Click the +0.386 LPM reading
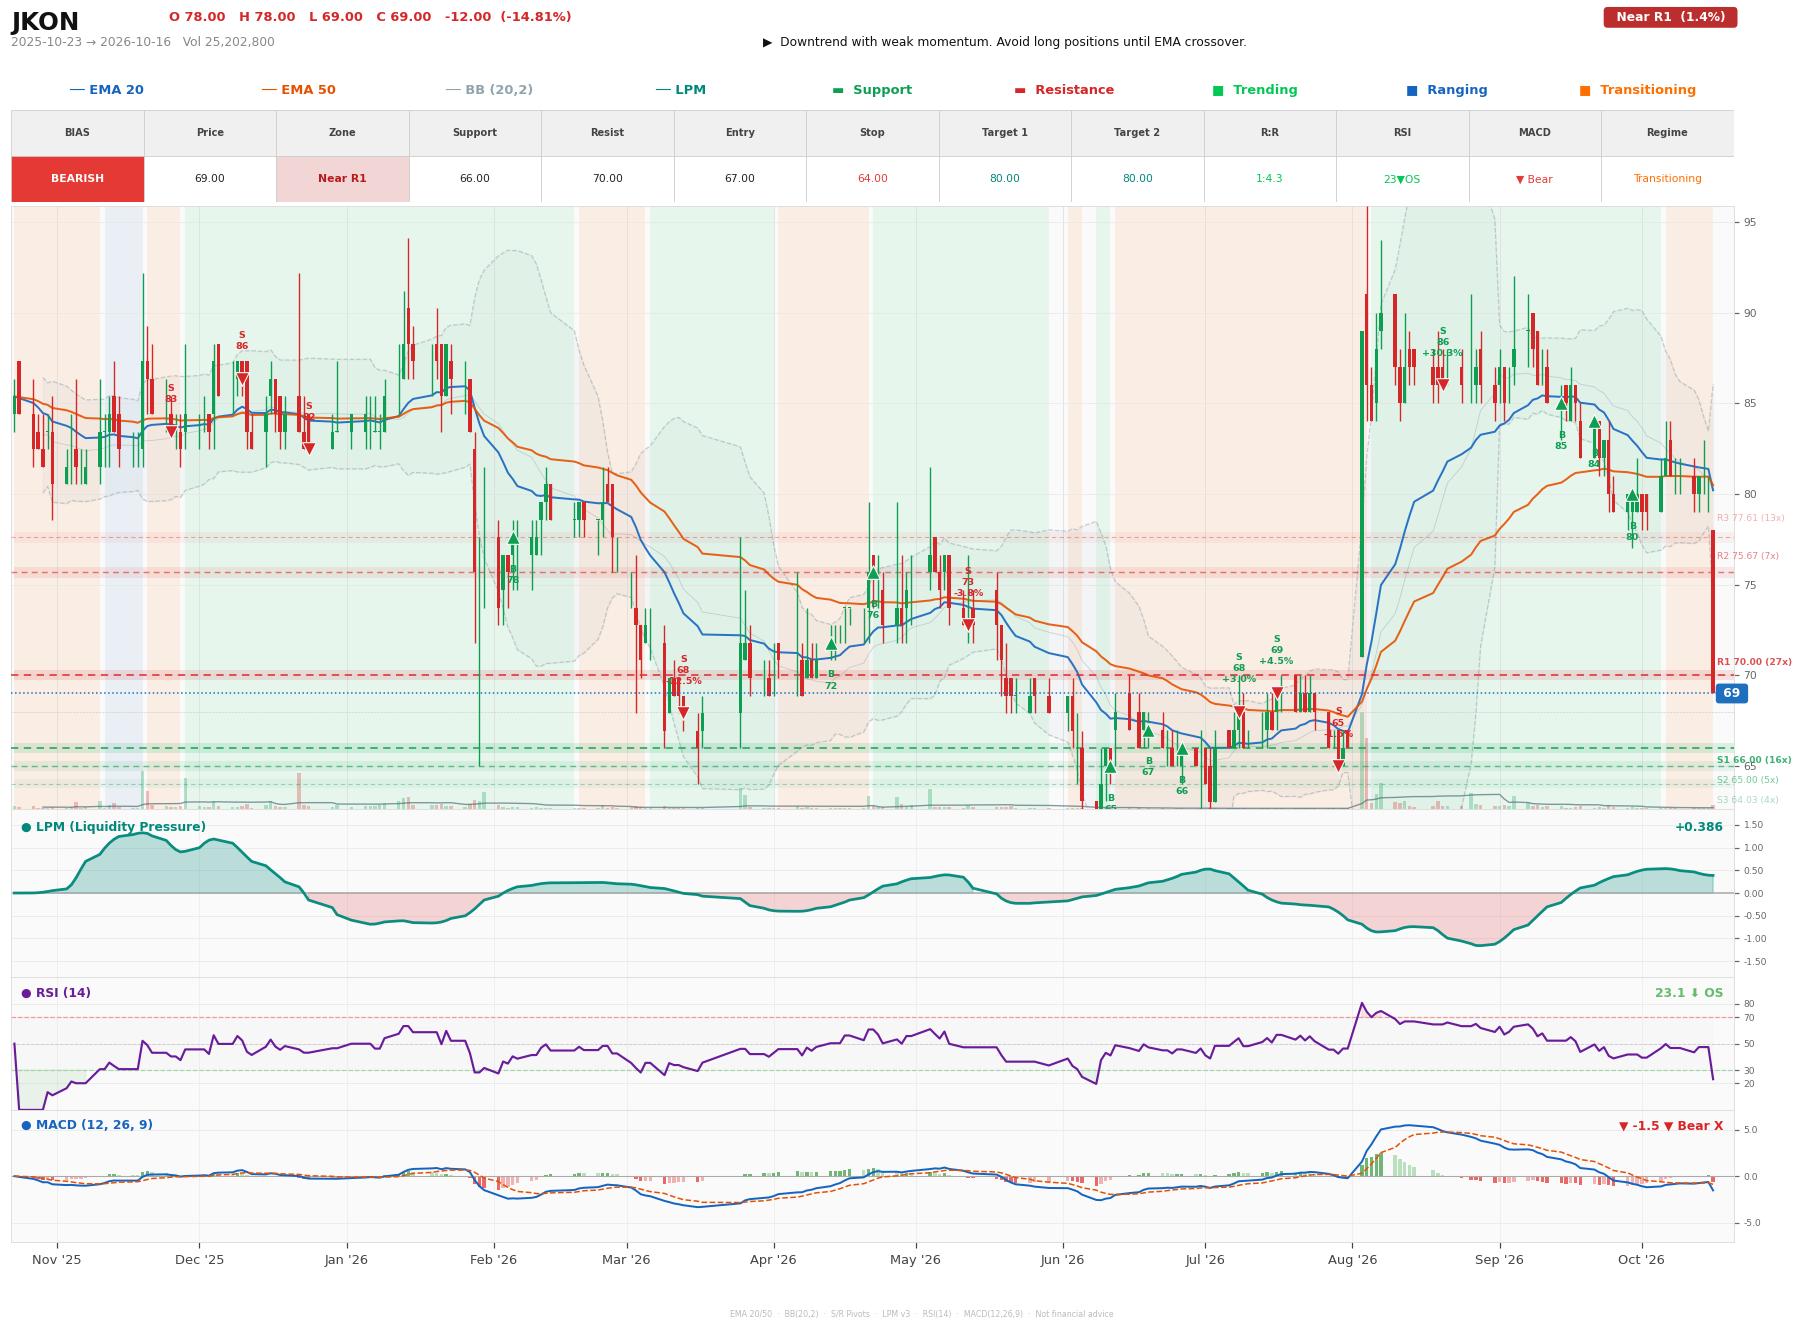1803x1330 pixels. coord(1699,827)
